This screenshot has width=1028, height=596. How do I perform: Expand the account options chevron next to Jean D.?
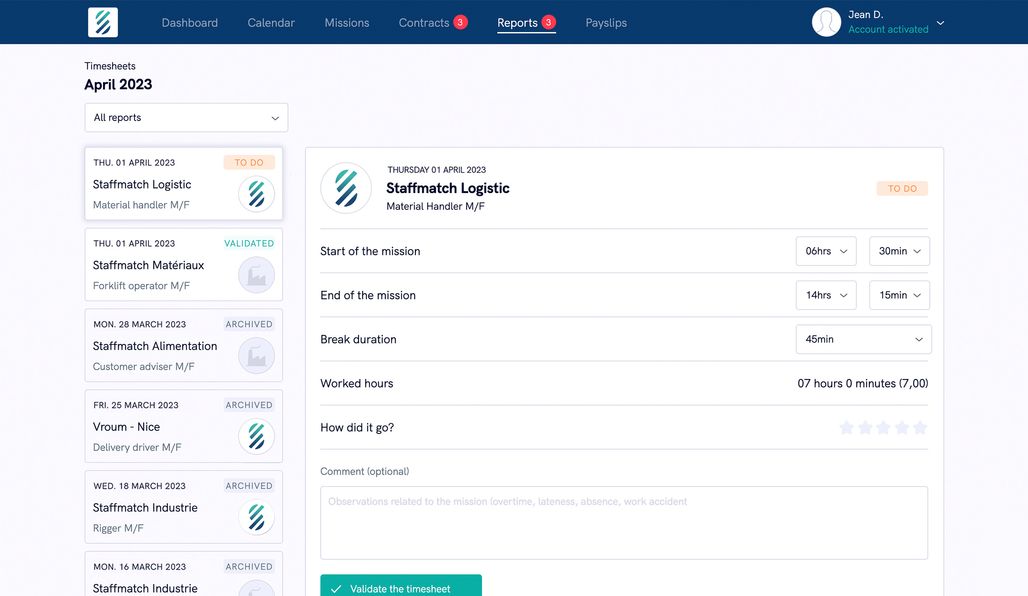coord(938,21)
